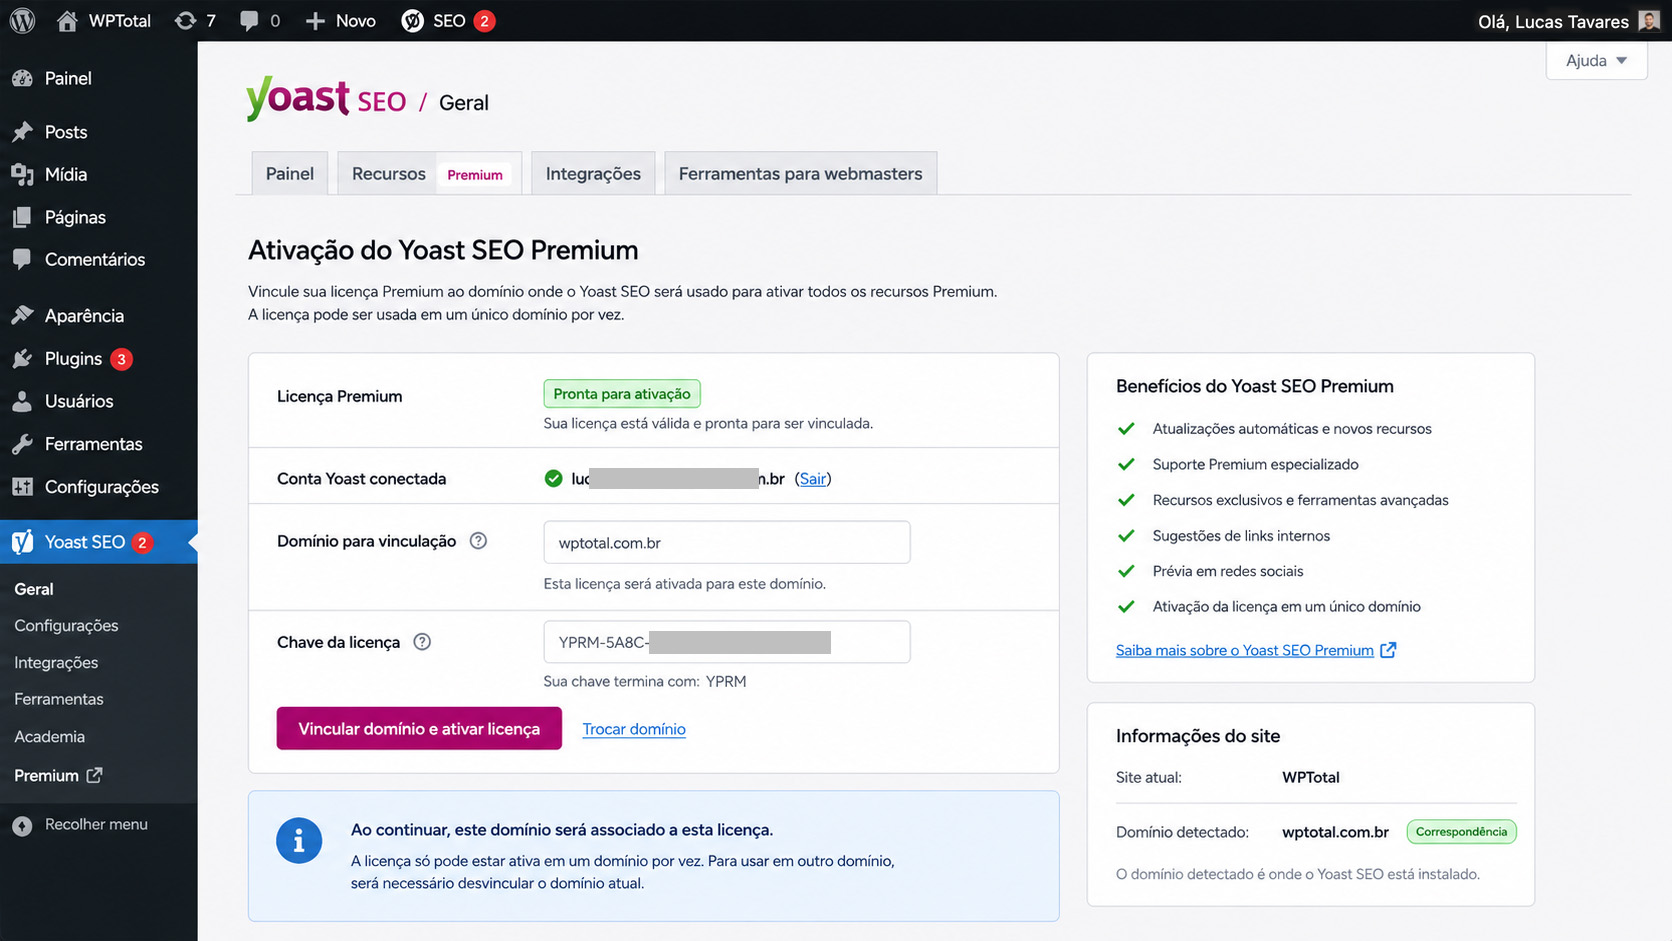The height and width of the screenshot is (941, 1672).
Task: Select Academia in Yoast submenu
Action: [50, 737]
